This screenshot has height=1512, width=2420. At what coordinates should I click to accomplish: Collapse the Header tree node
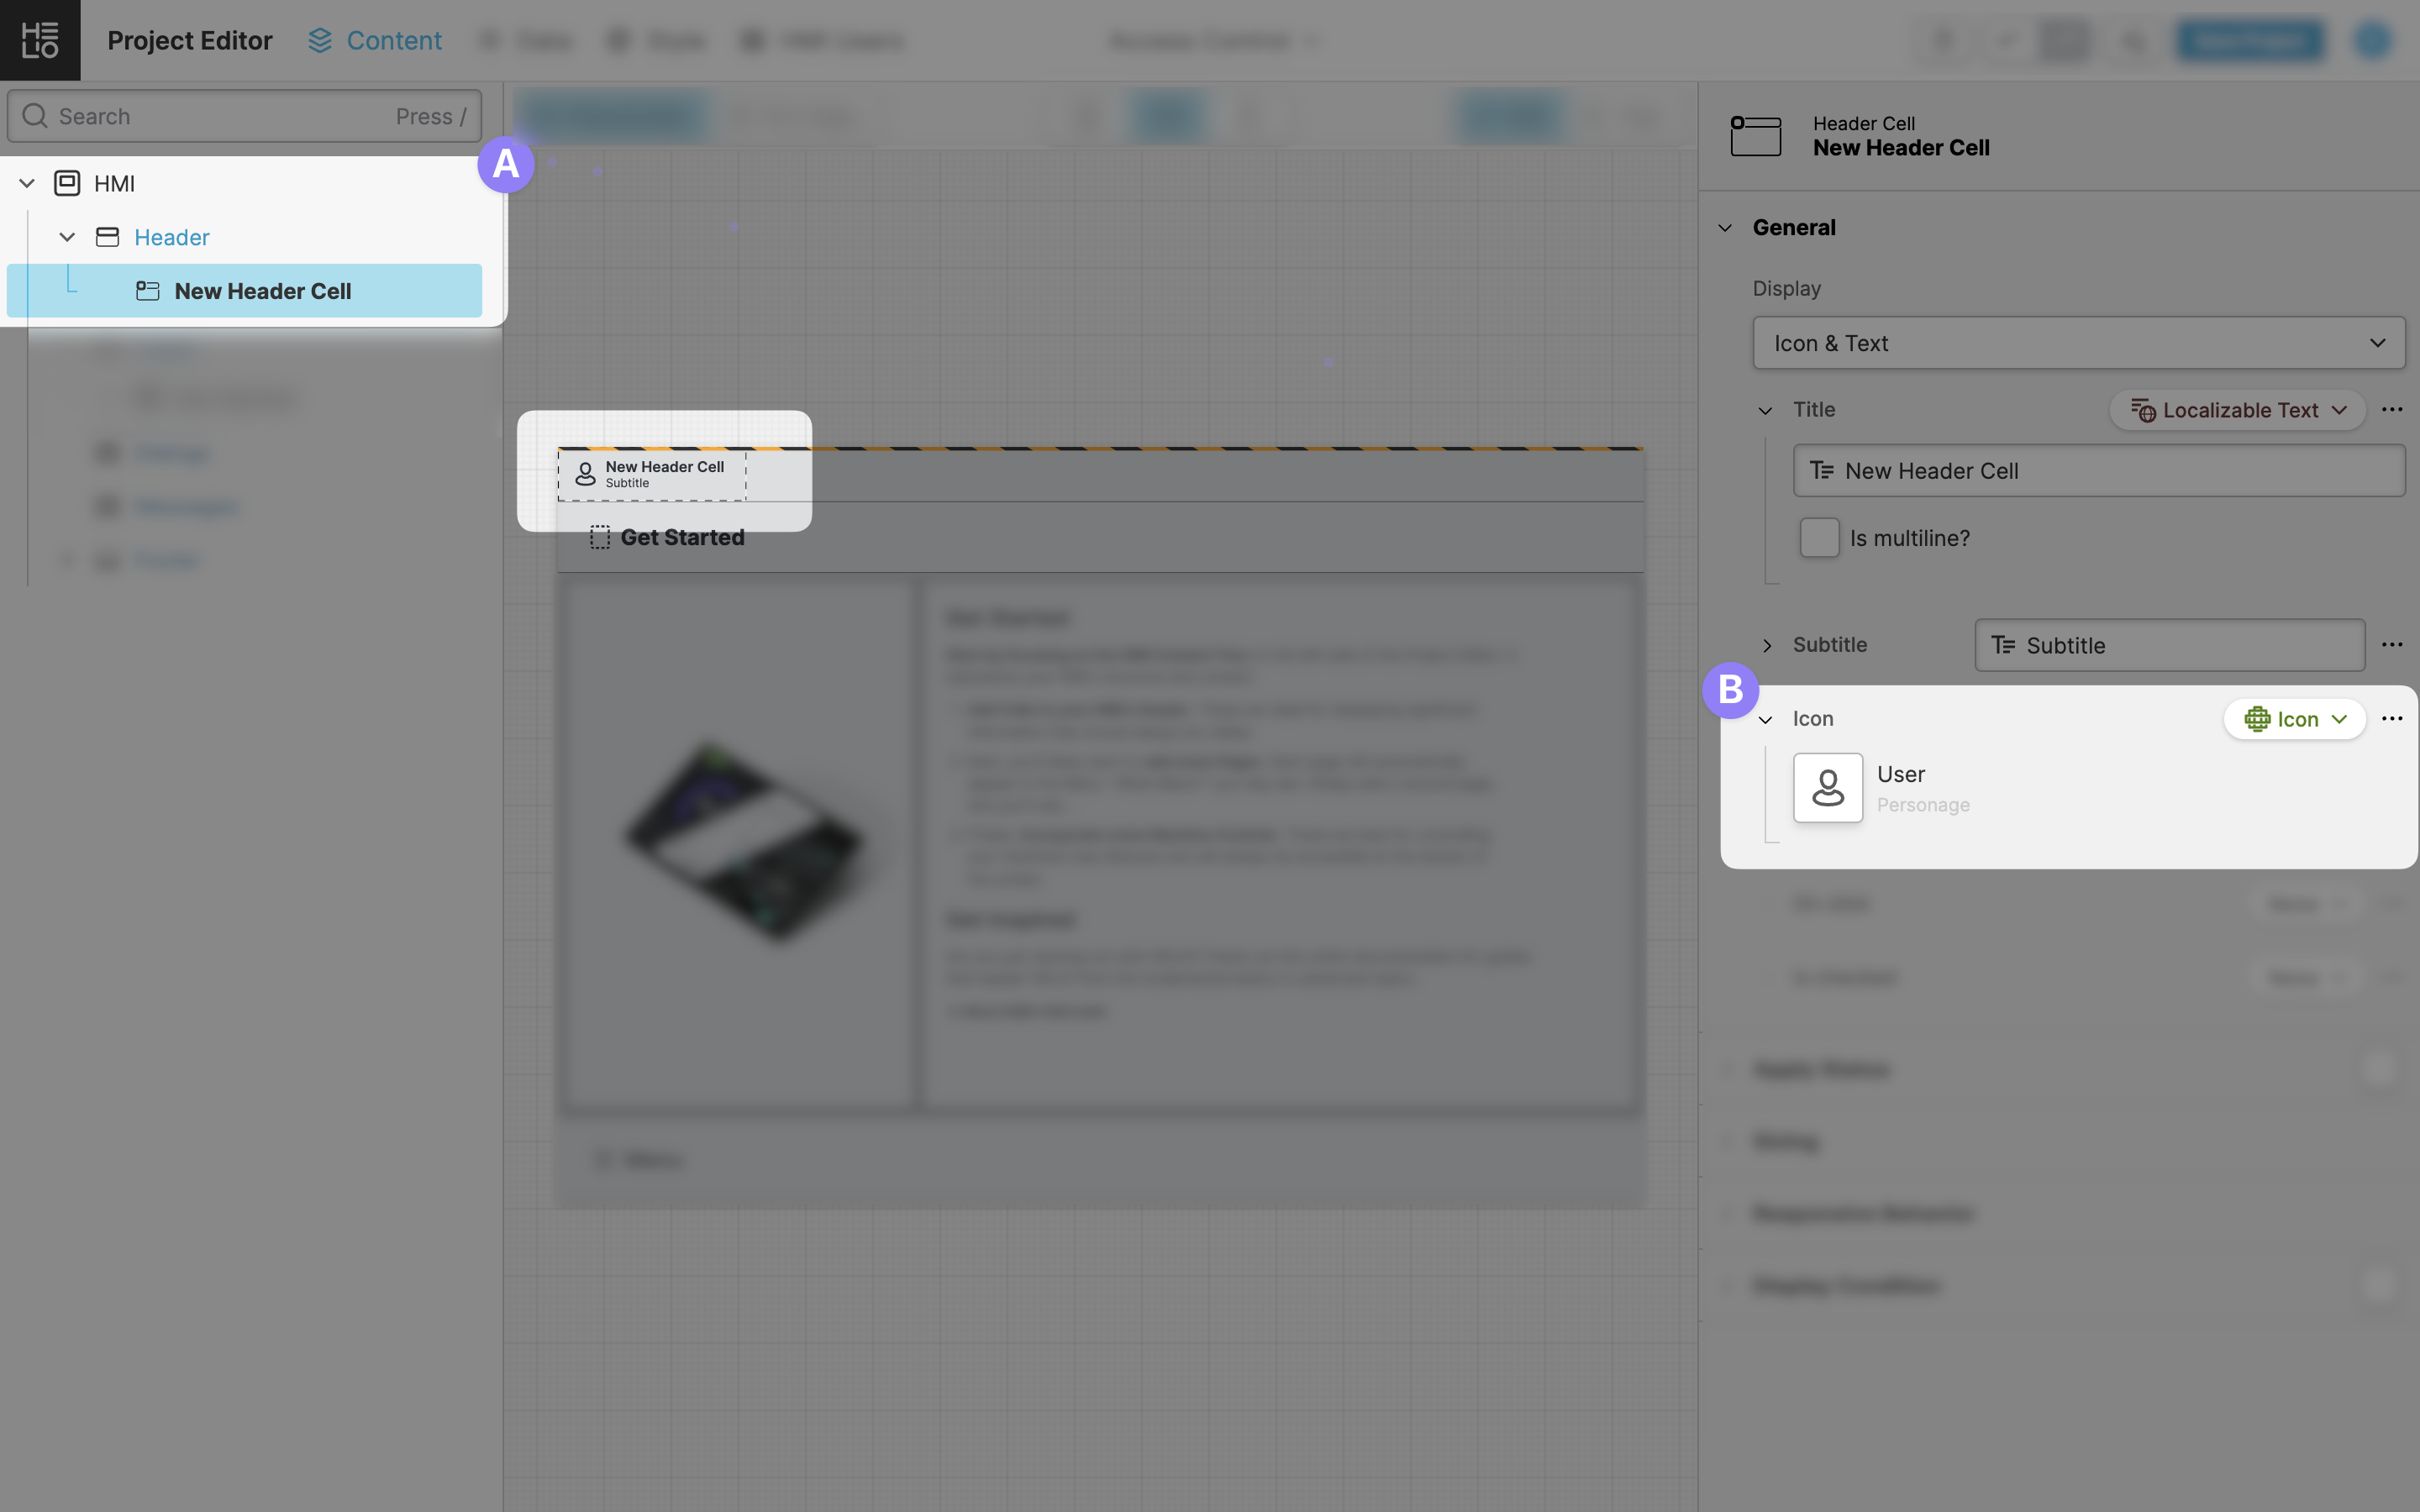point(67,237)
